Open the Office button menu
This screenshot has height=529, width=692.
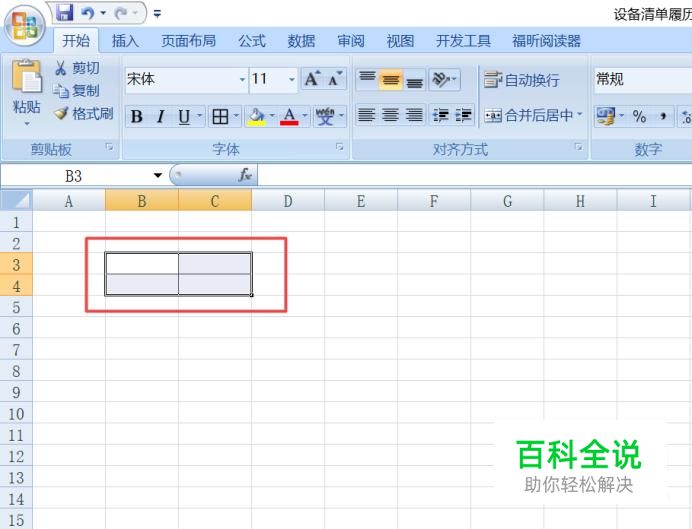tap(25, 25)
